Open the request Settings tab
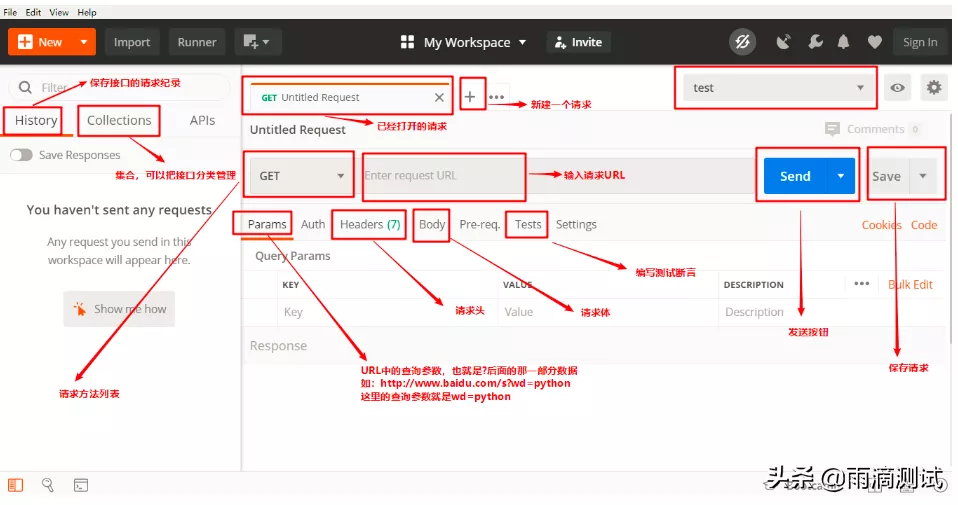Screen dimensions: 958x505 [576, 224]
